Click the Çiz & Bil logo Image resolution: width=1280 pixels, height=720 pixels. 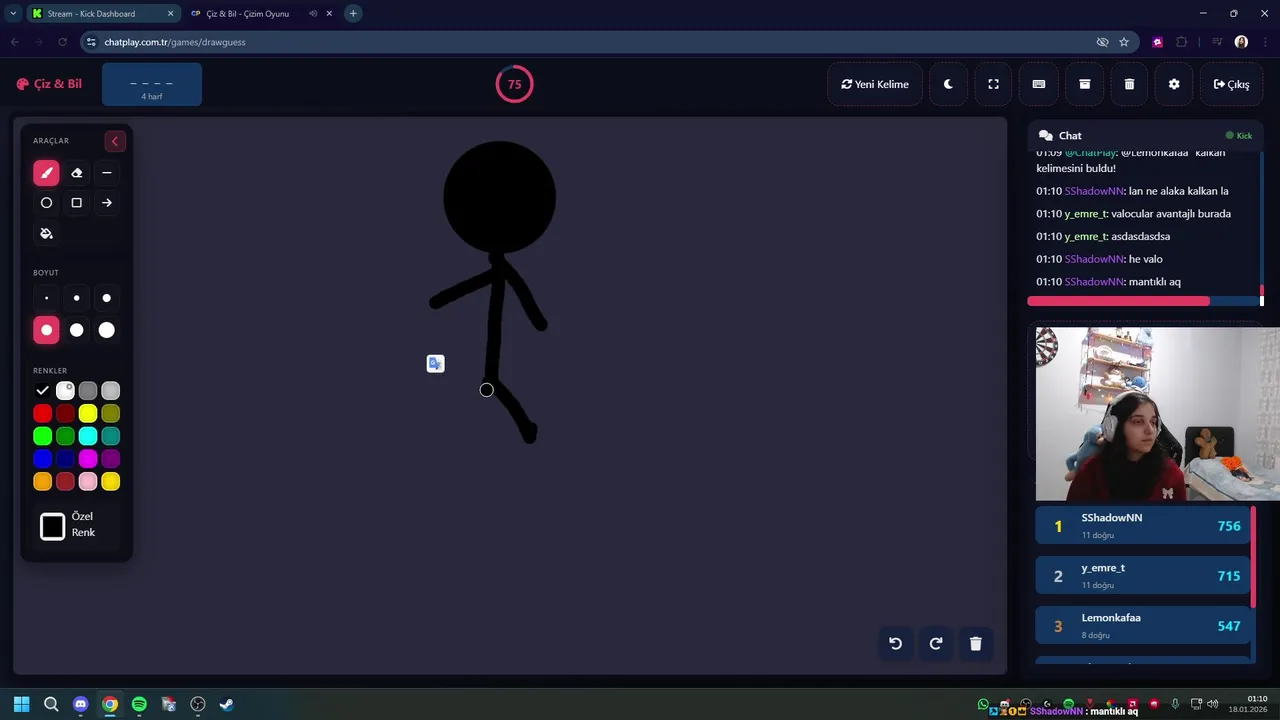point(50,84)
